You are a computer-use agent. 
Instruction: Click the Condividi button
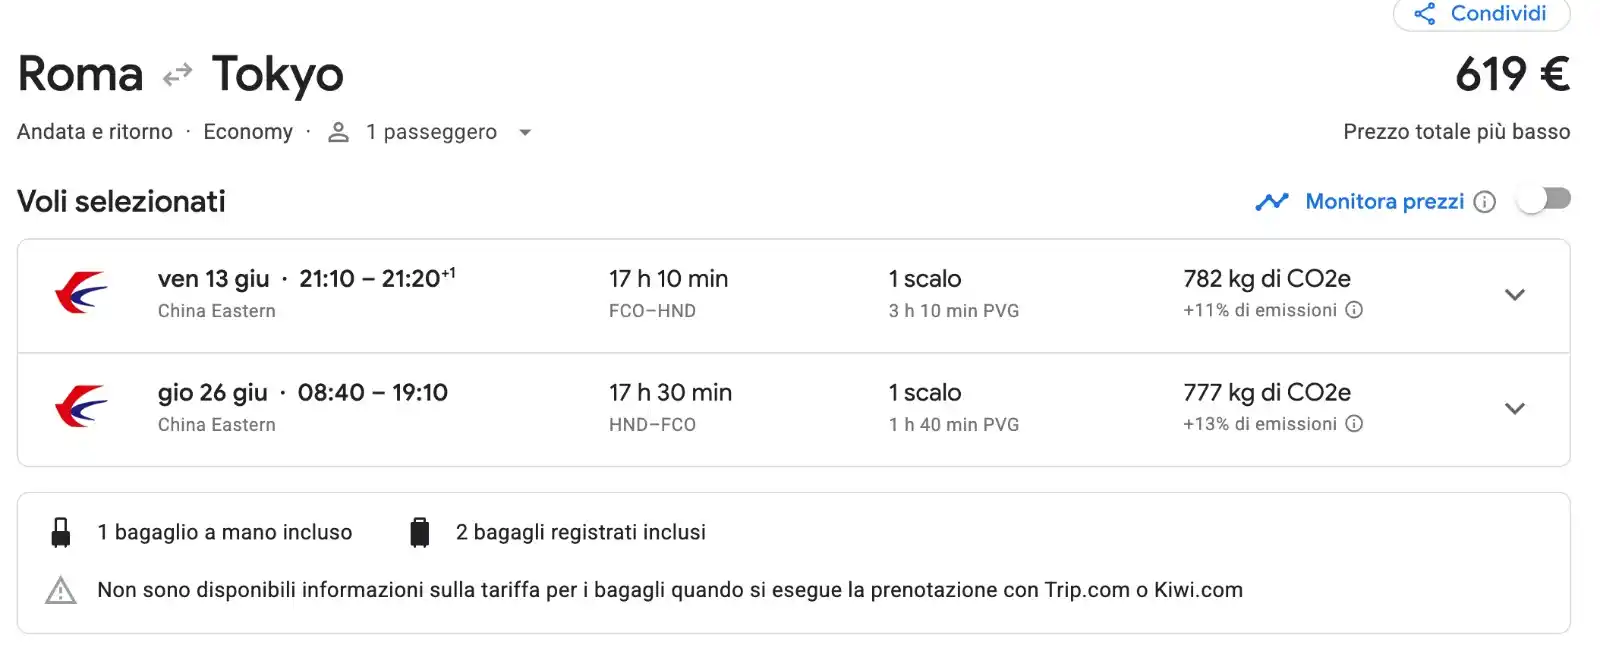point(1482,14)
